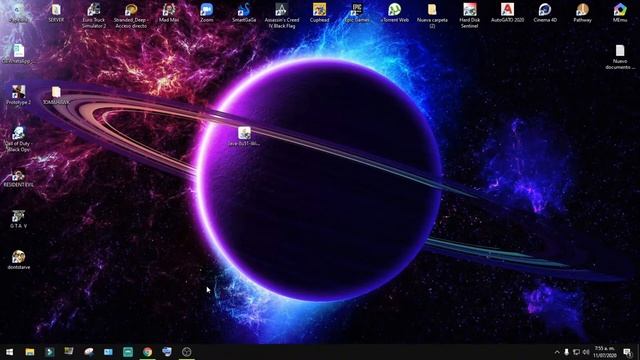Viewport: 640px width, 360px height.
Task: Select the Nueva carpeta (2) folder
Action: 432,16
